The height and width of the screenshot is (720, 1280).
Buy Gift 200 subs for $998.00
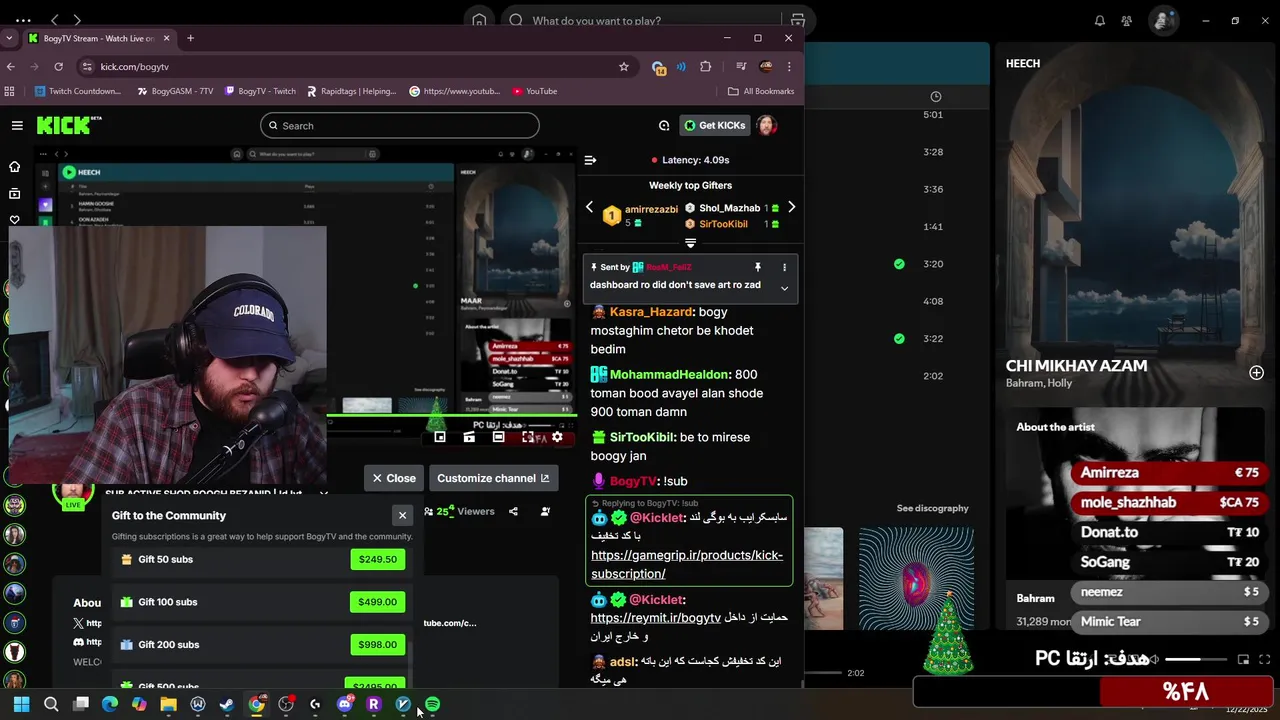pos(378,644)
